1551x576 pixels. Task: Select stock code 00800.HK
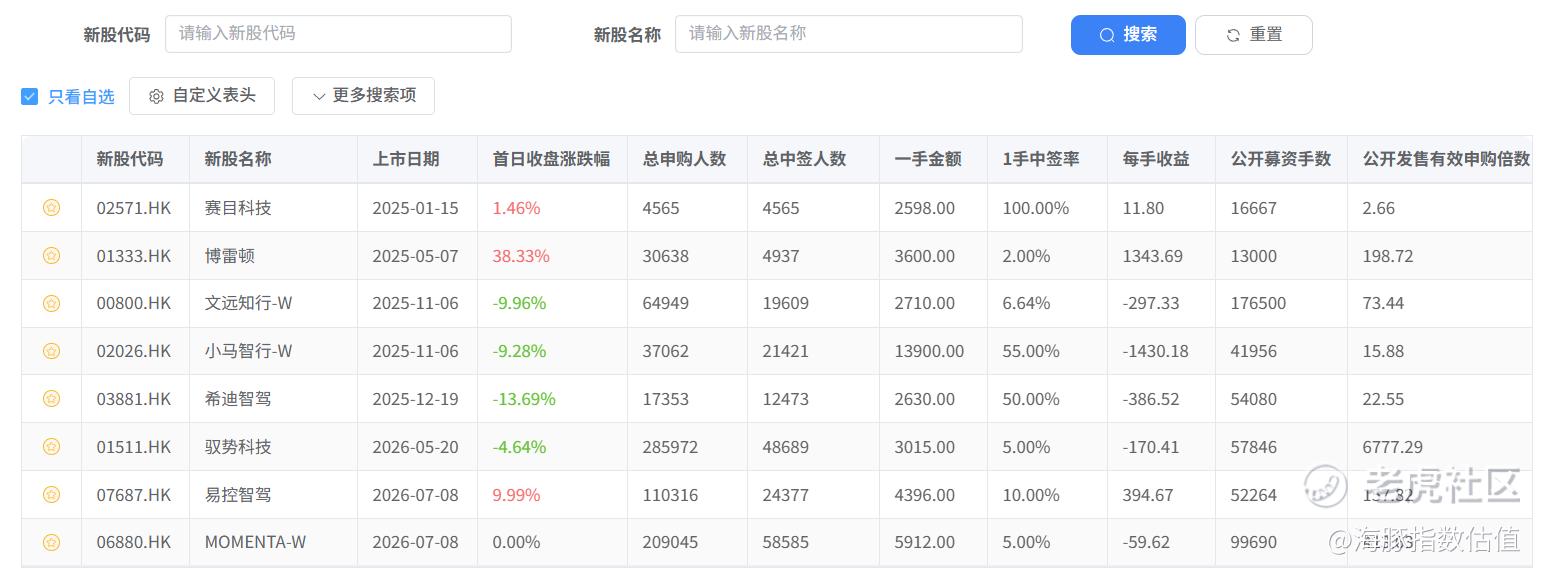(134, 303)
